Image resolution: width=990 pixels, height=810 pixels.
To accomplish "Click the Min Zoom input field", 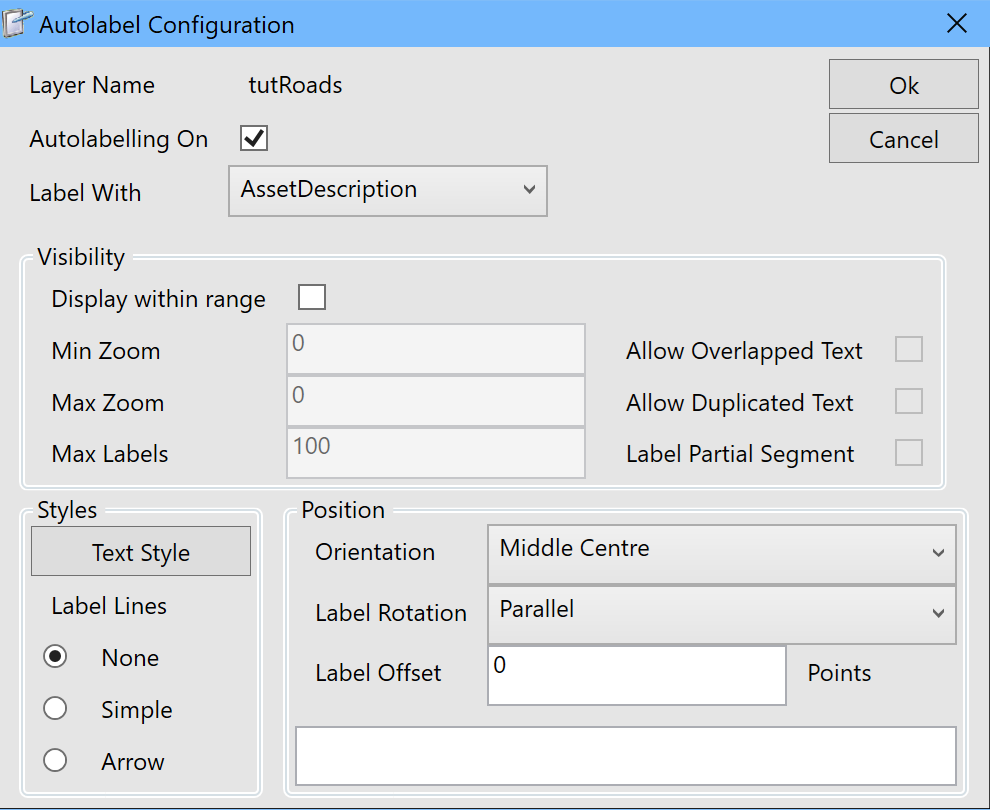I will click(x=436, y=349).
